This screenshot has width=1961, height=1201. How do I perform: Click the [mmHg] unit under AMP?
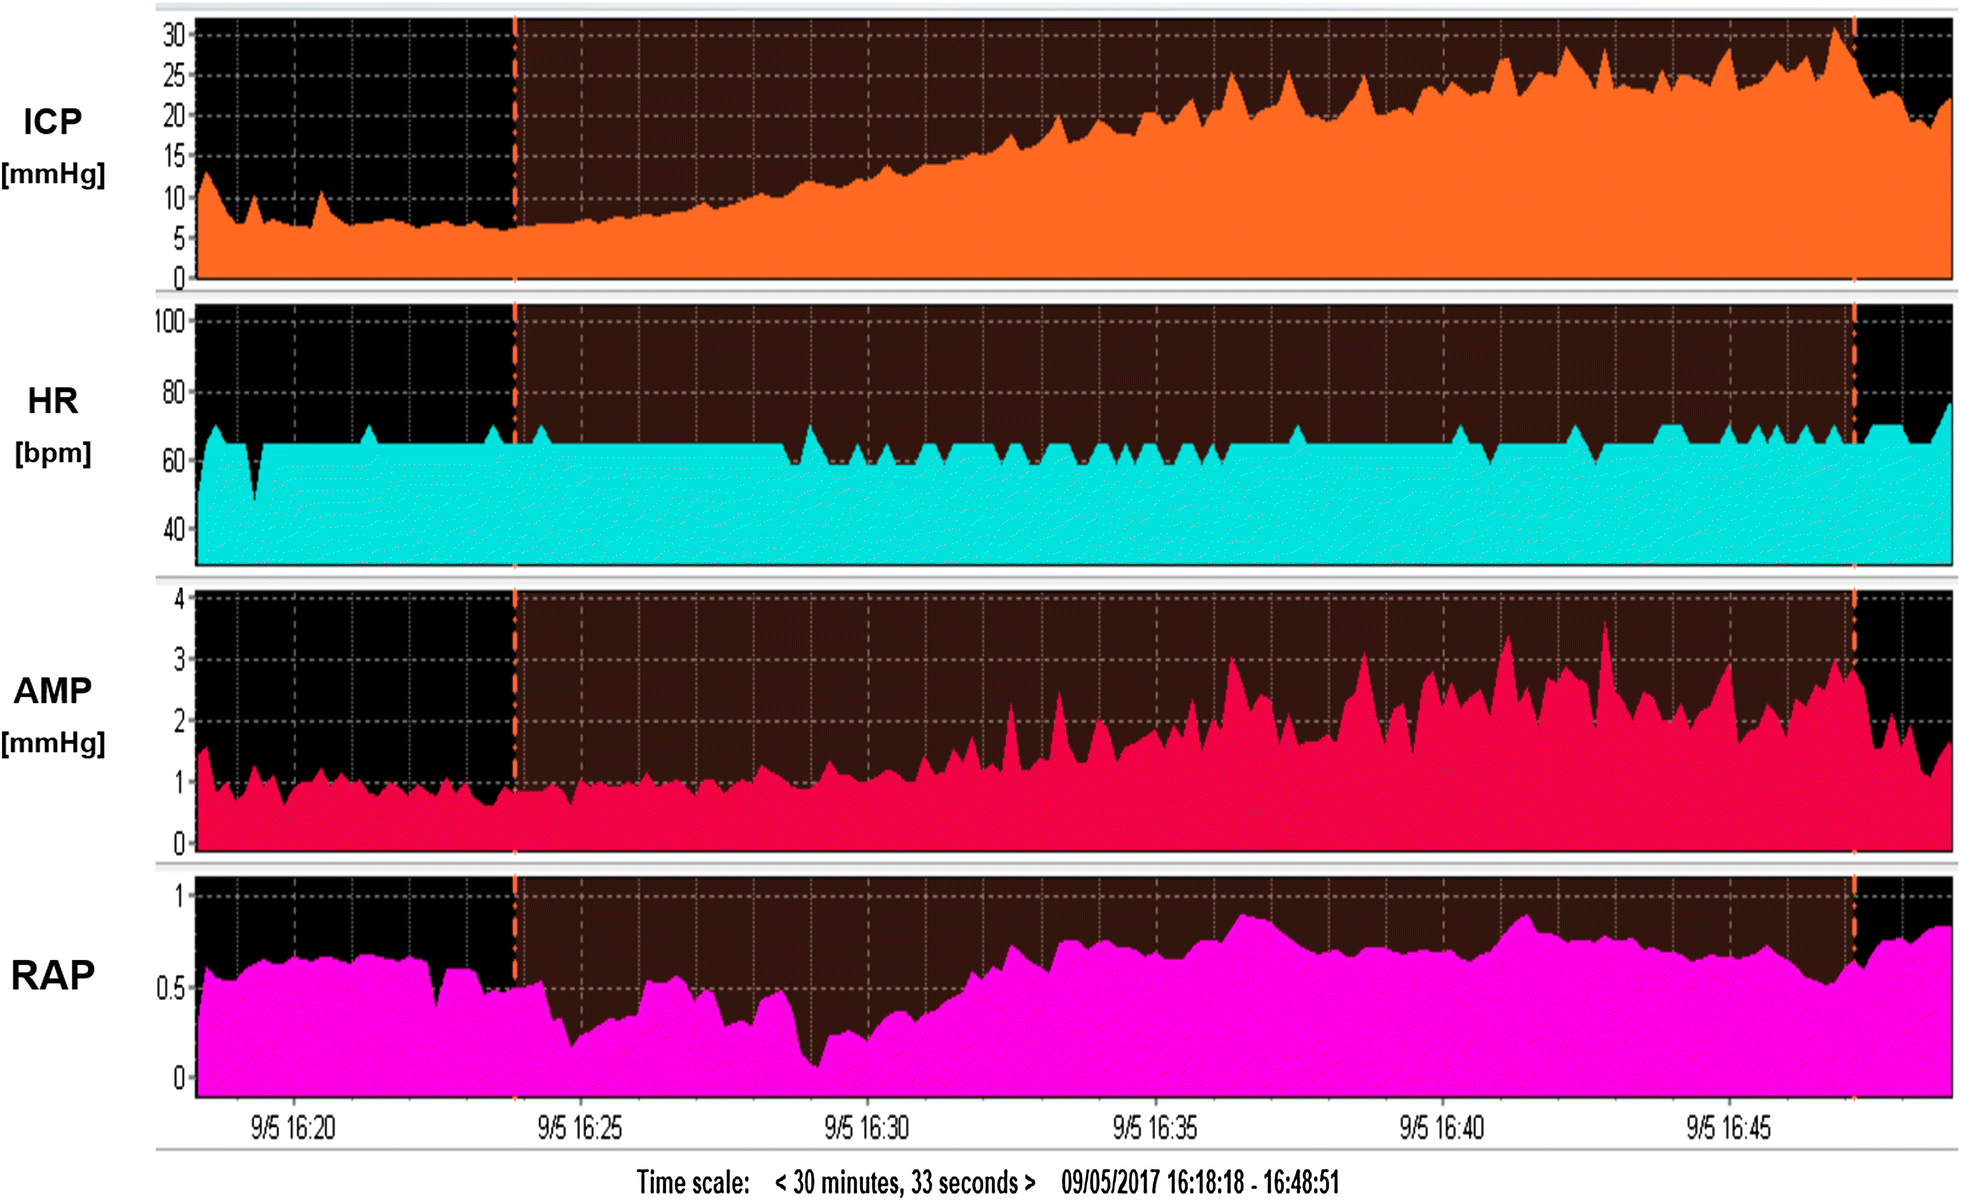click(x=52, y=743)
